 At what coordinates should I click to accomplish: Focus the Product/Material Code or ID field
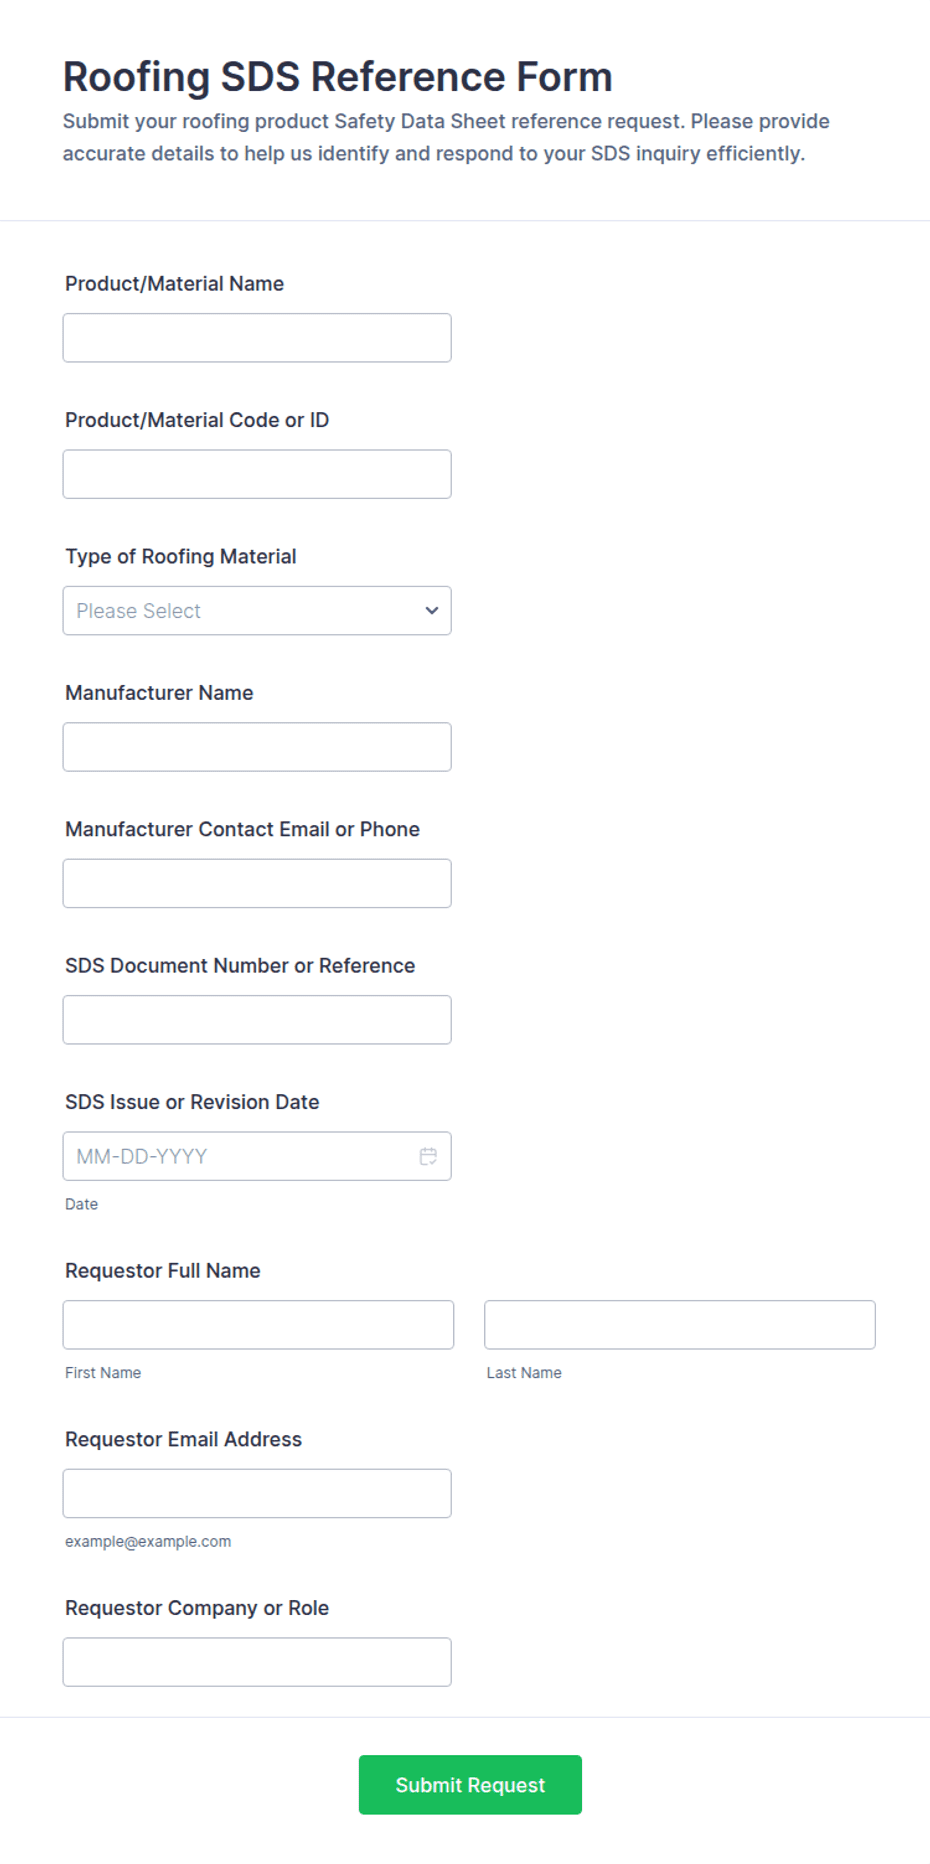click(x=257, y=474)
